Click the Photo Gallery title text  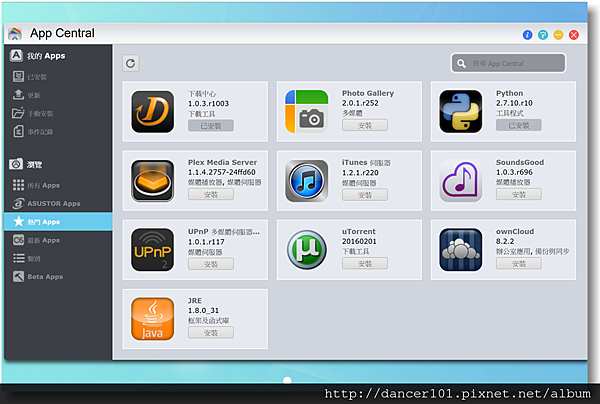tap(368, 93)
